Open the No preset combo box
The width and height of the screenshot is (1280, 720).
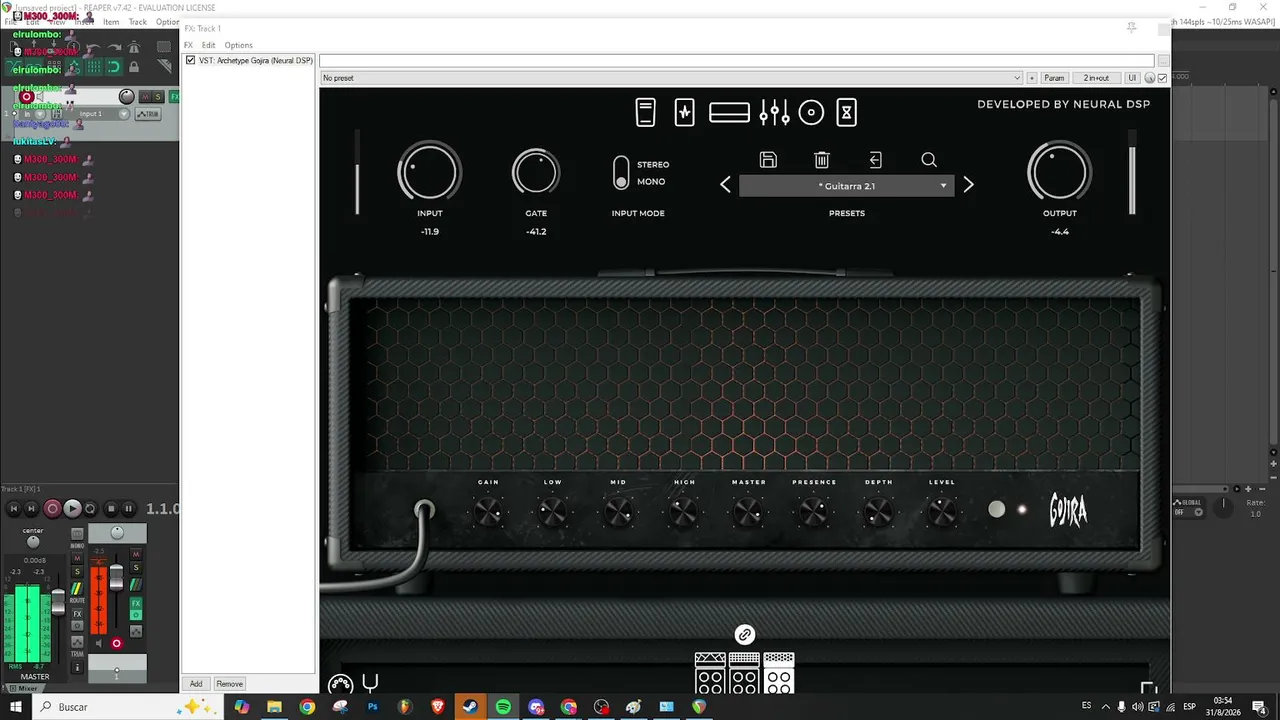click(x=671, y=78)
